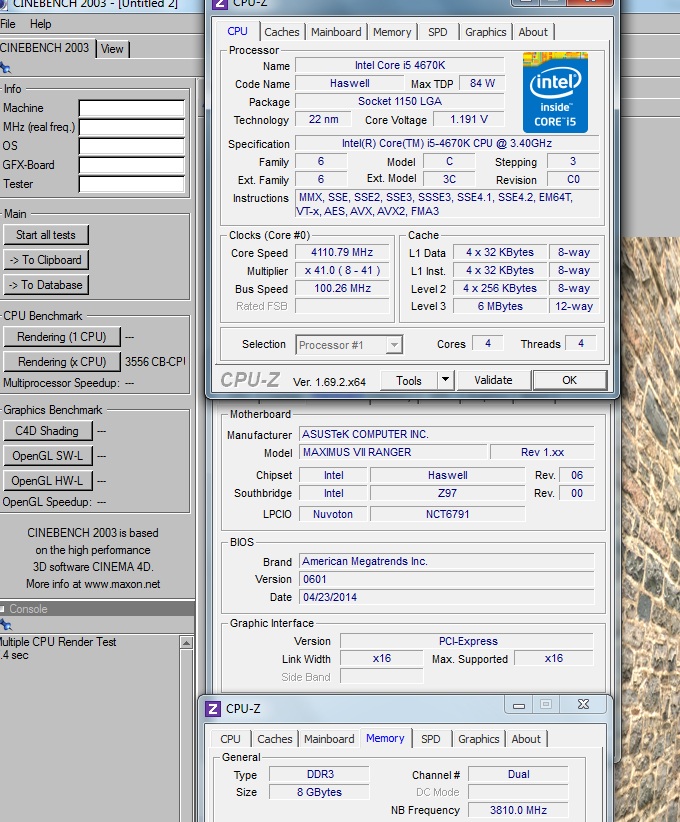The height and width of the screenshot is (822, 680).
Task: Click console scrollbar up arrow
Action: (x=186, y=643)
